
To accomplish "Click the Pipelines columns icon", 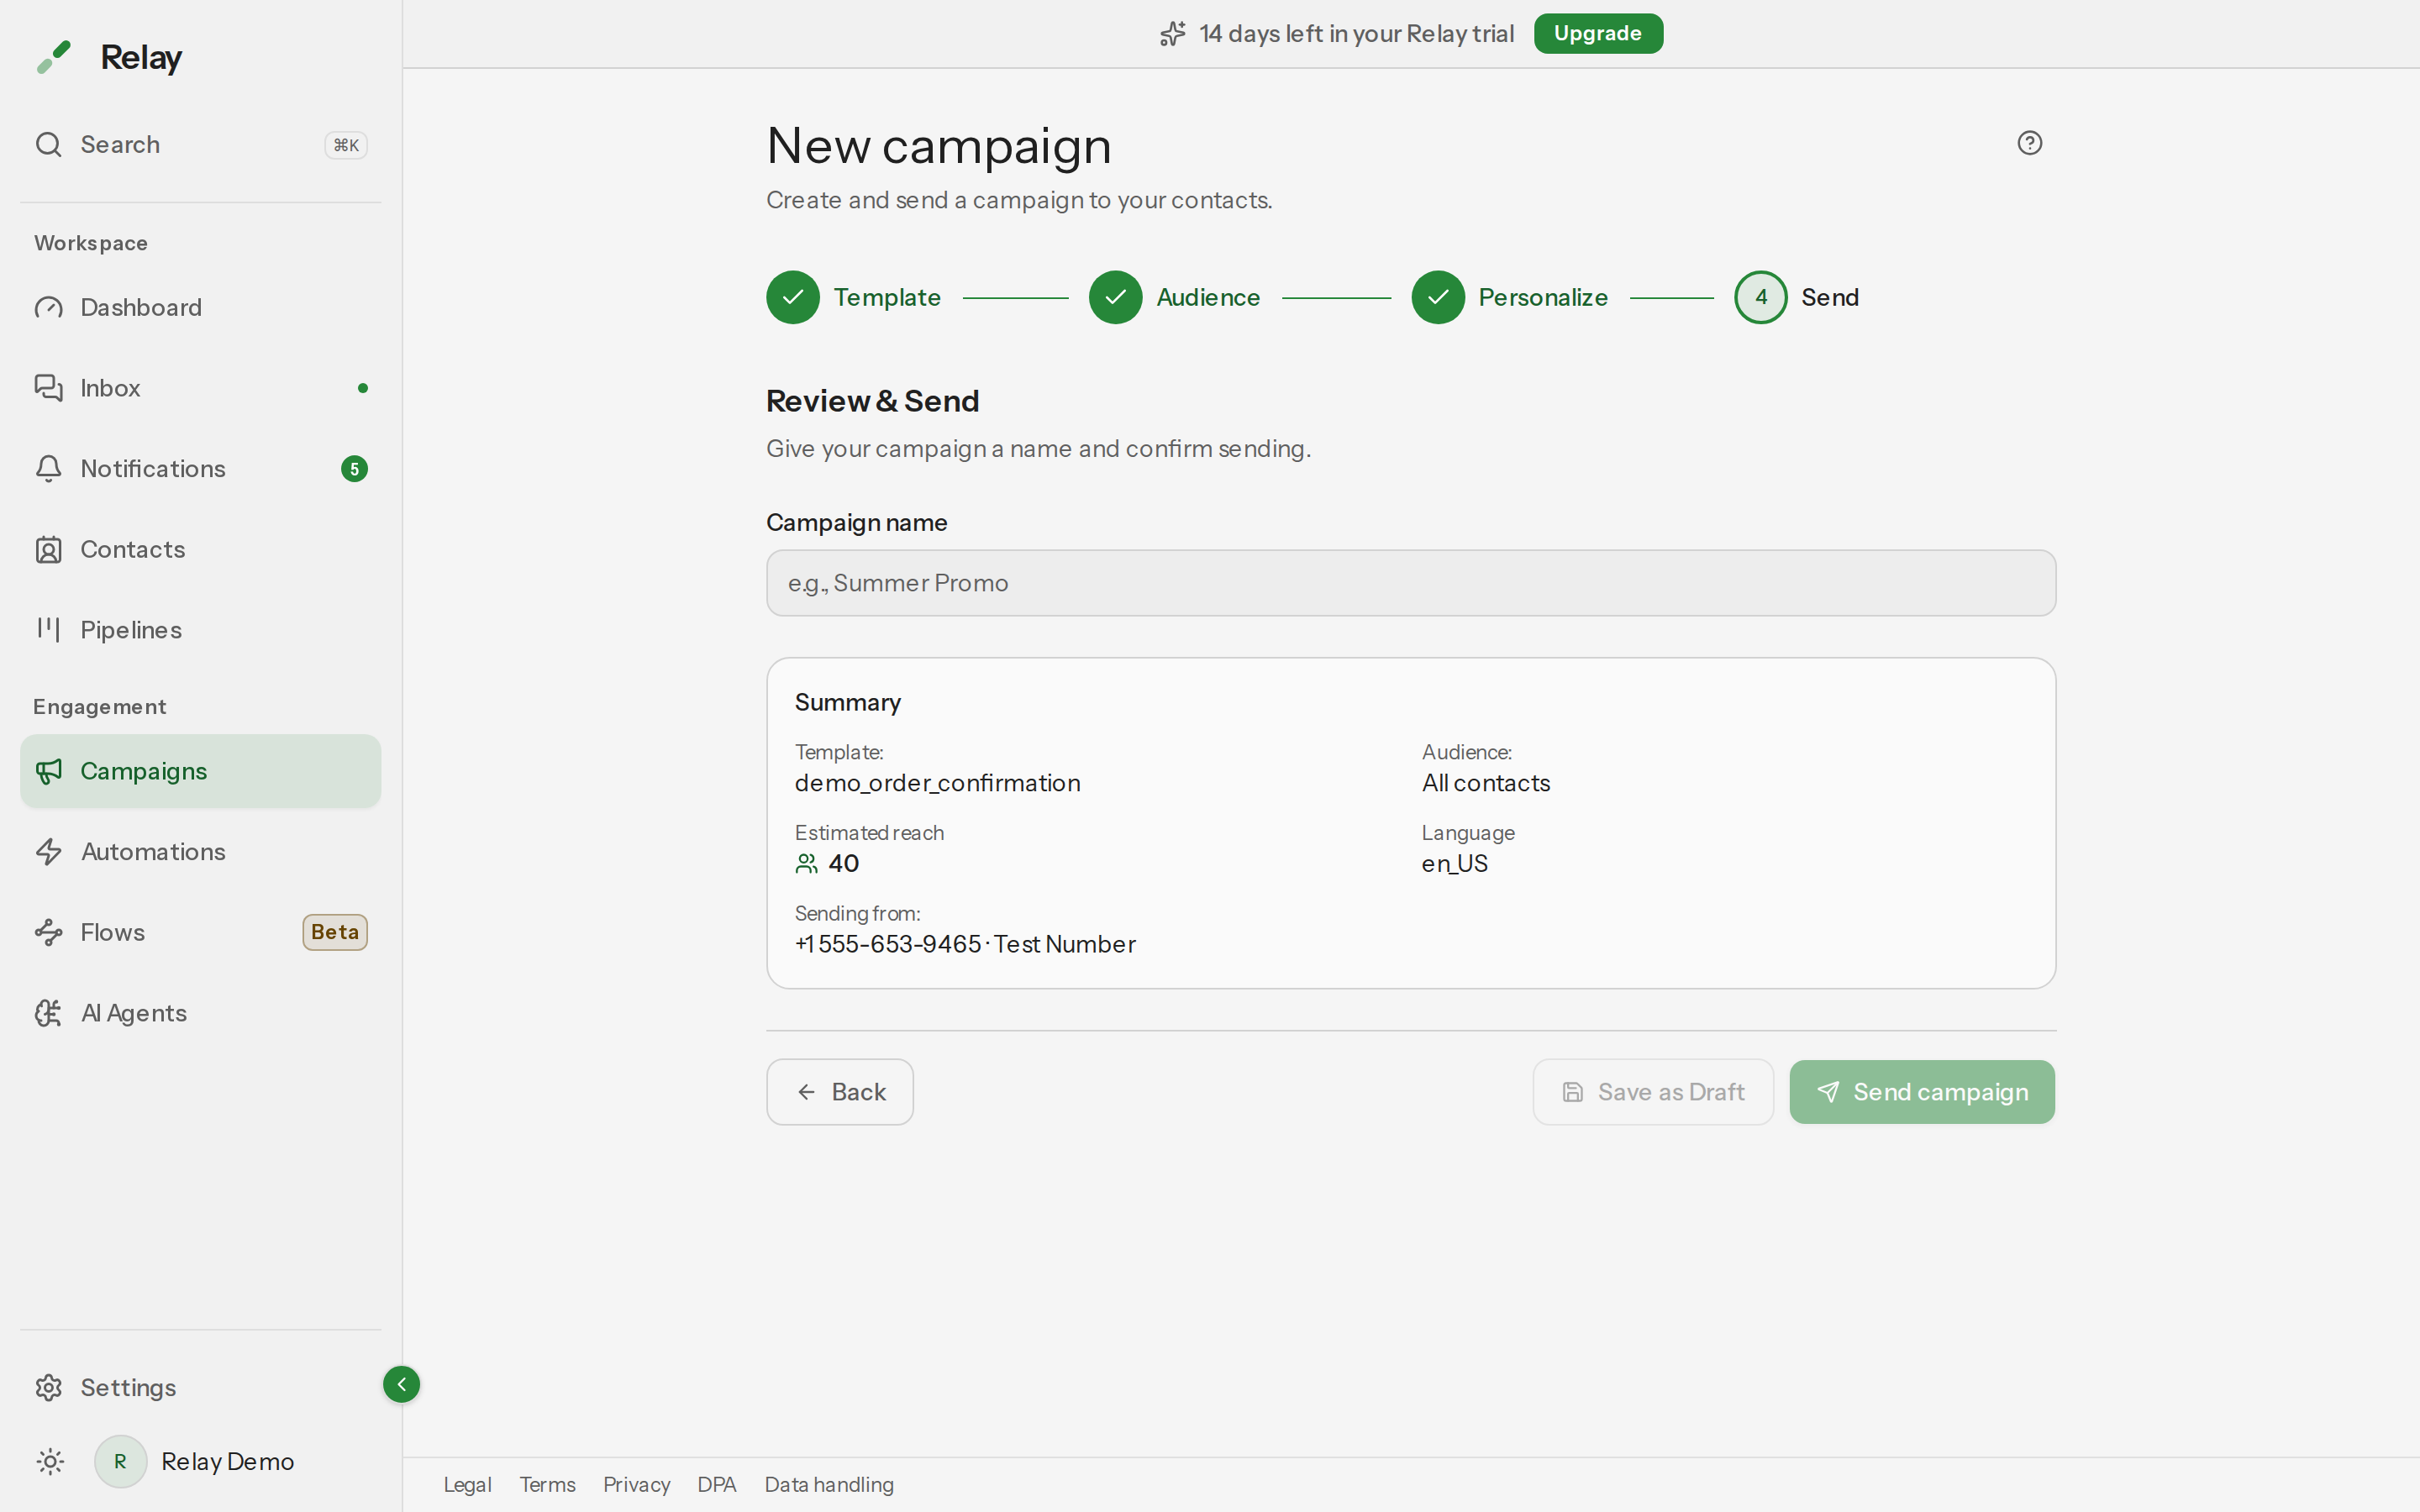I will pos(49,629).
